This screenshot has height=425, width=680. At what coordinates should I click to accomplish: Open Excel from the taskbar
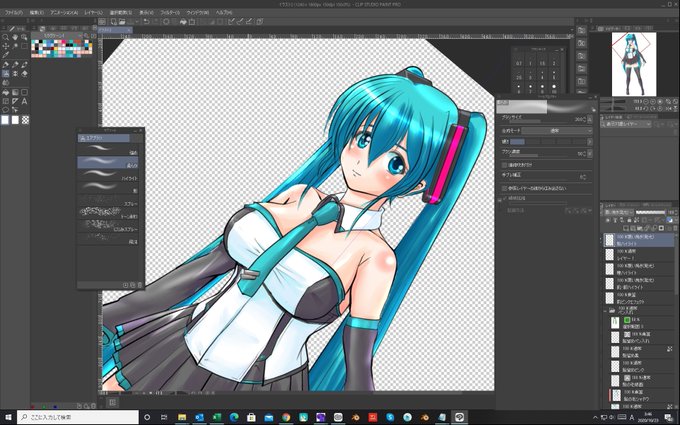point(217,417)
